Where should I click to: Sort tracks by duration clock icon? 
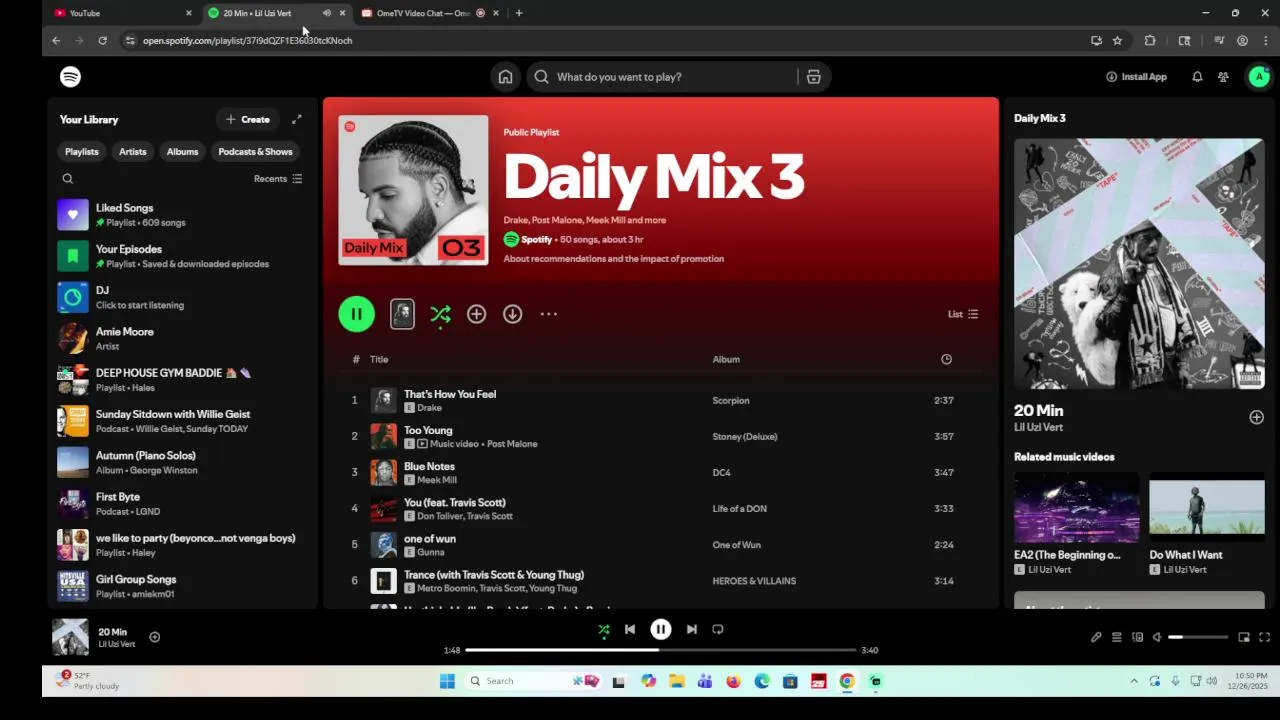click(x=946, y=359)
